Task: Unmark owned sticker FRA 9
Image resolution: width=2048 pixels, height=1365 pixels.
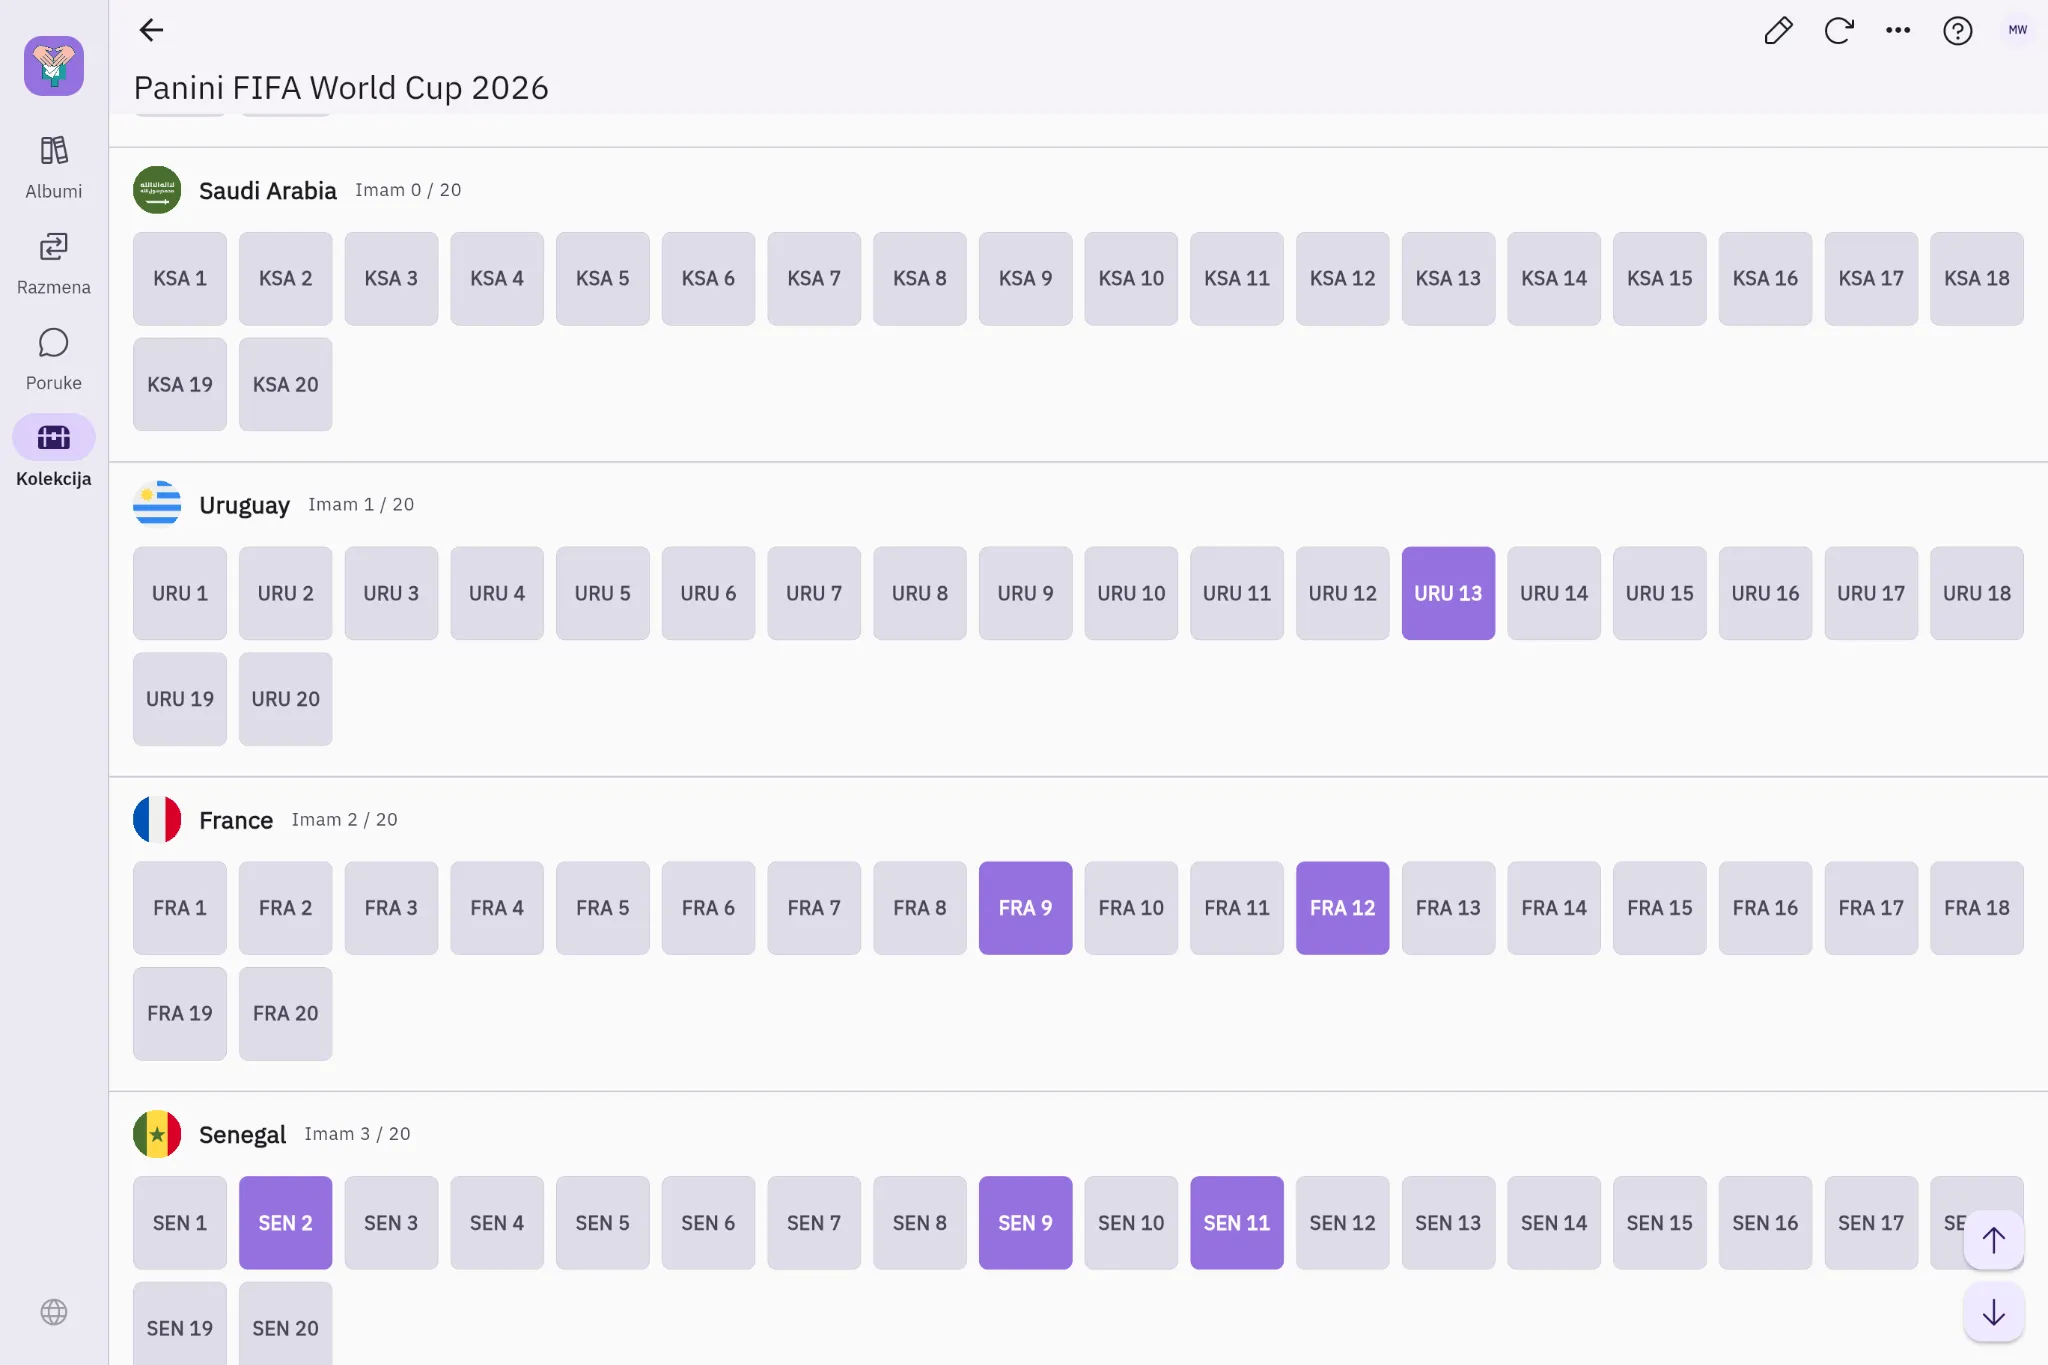Action: click(x=1025, y=908)
